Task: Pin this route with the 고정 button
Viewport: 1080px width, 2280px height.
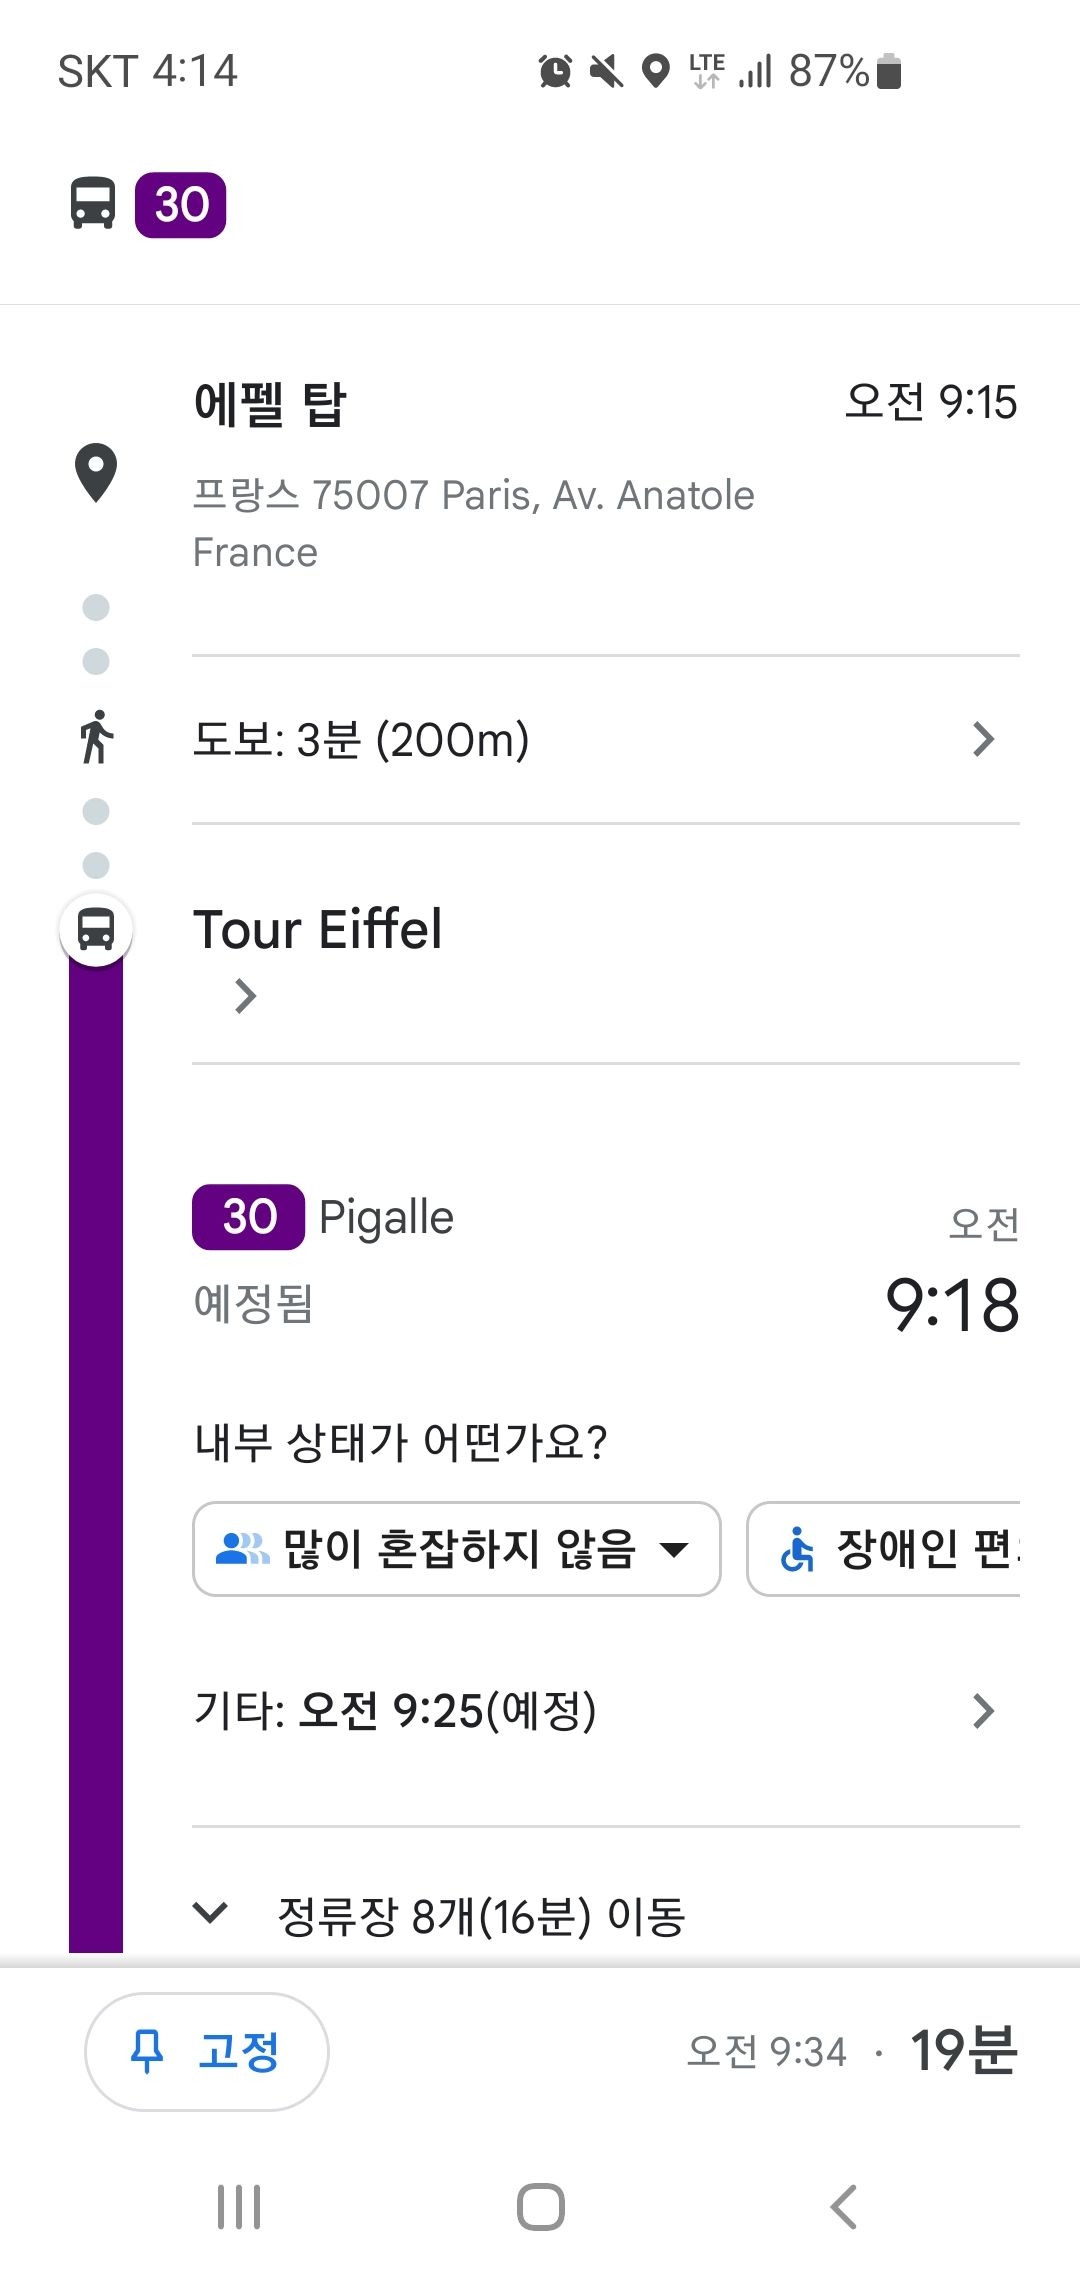Action: tap(207, 2052)
